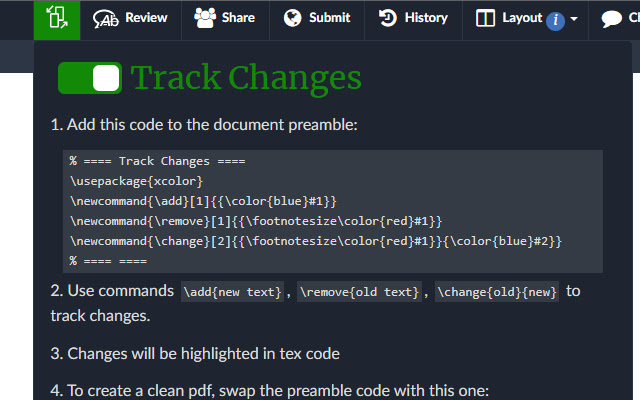Click the Track Changes heading
640x400 pixels.
point(246,78)
